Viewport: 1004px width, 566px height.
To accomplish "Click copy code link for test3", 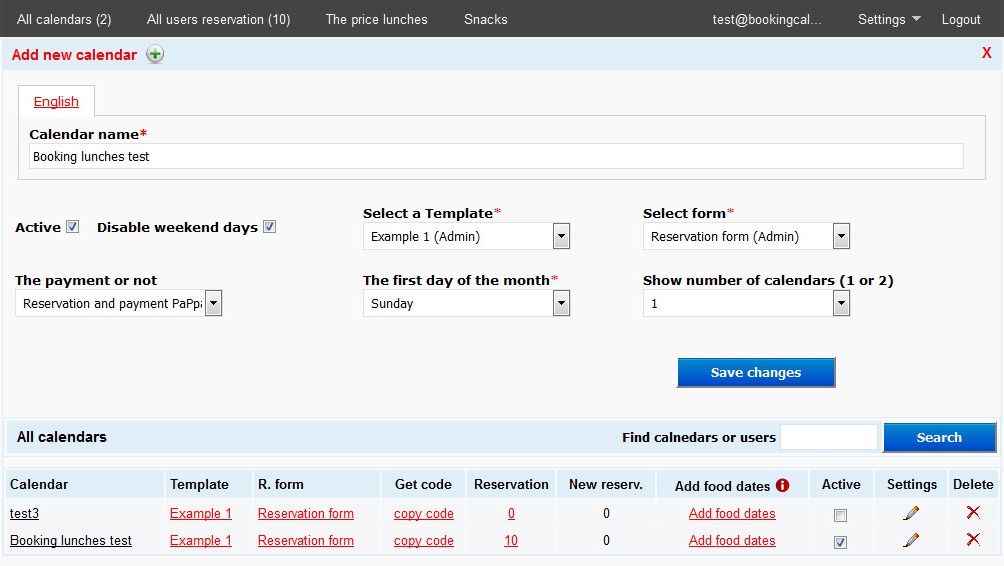I will (423, 514).
